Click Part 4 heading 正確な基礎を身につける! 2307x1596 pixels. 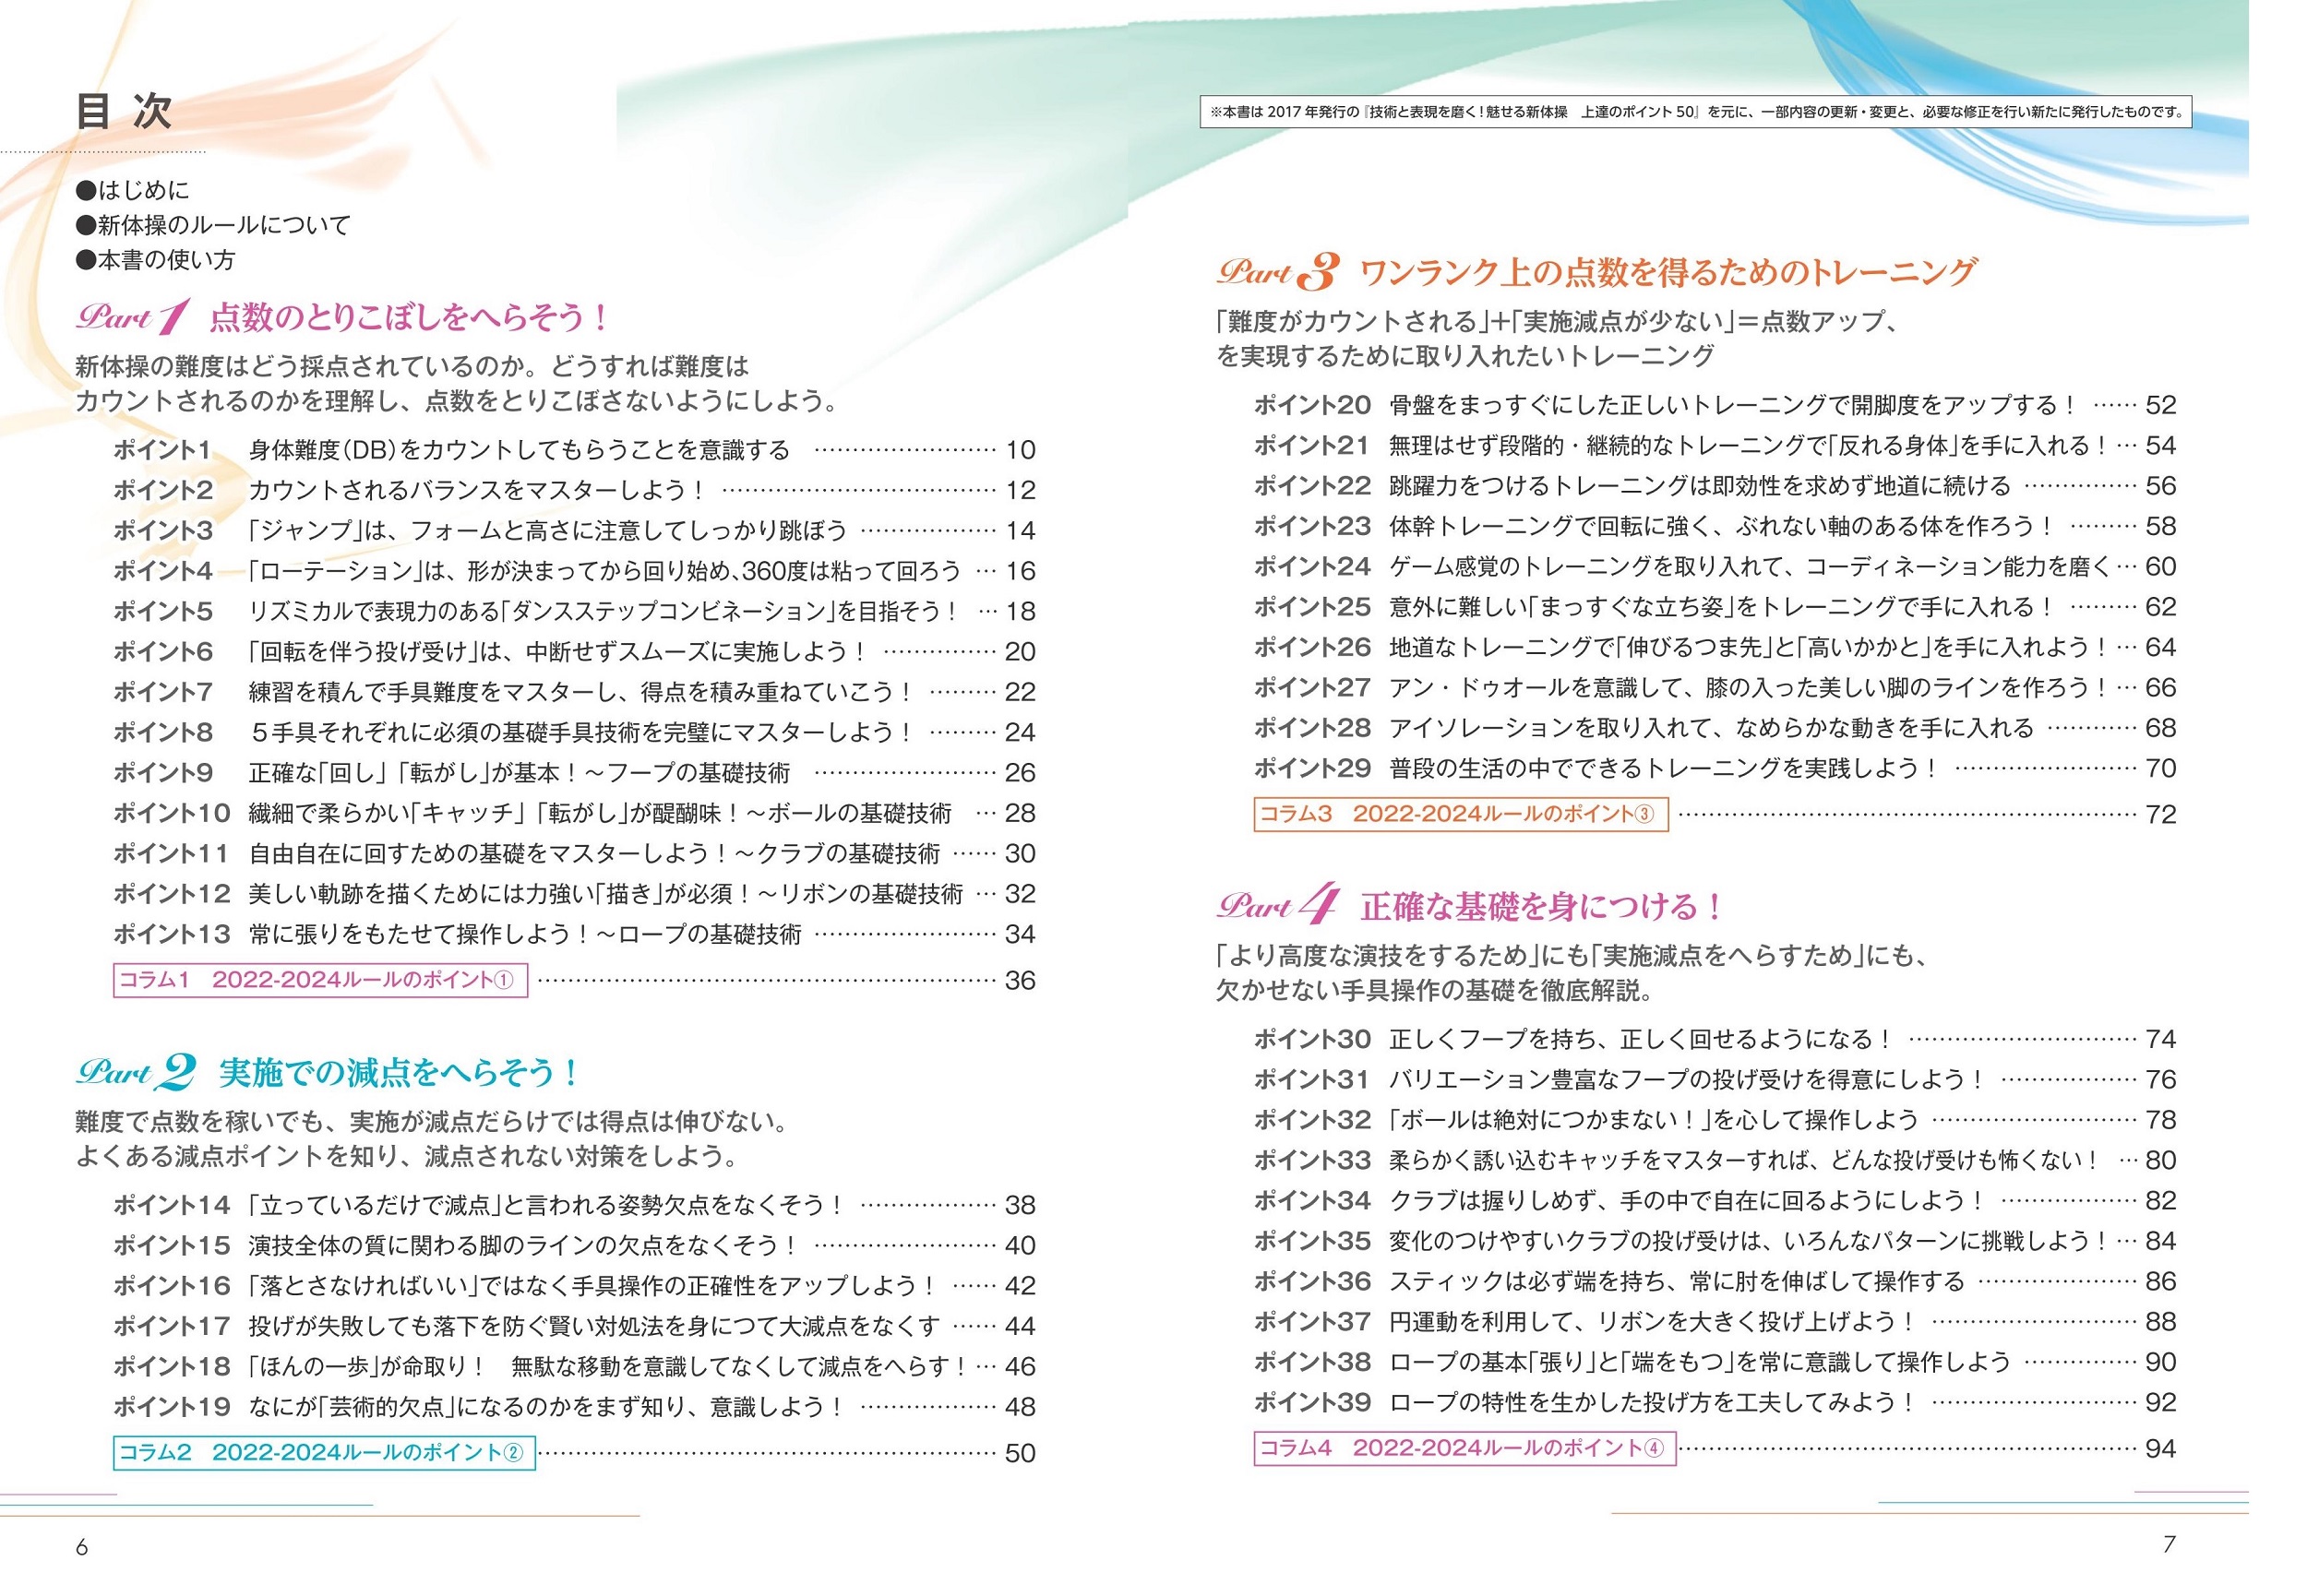click(x=1471, y=907)
